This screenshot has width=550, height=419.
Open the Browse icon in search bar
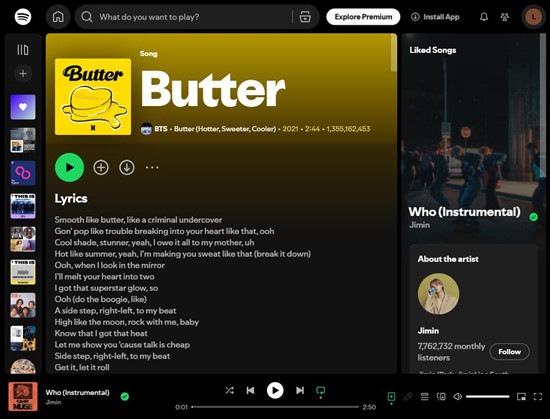pos(305,16)
